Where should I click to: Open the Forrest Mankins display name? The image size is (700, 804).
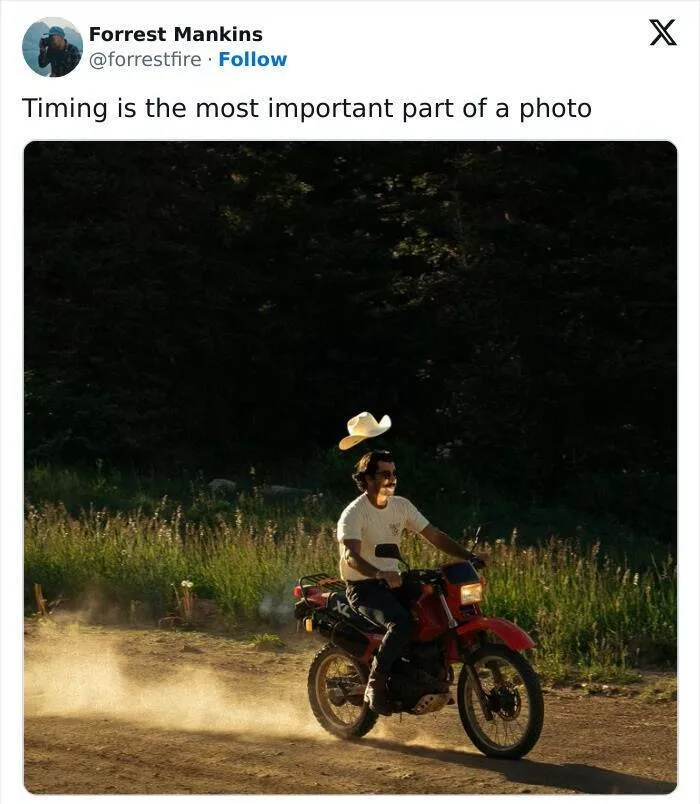(175, 34)
